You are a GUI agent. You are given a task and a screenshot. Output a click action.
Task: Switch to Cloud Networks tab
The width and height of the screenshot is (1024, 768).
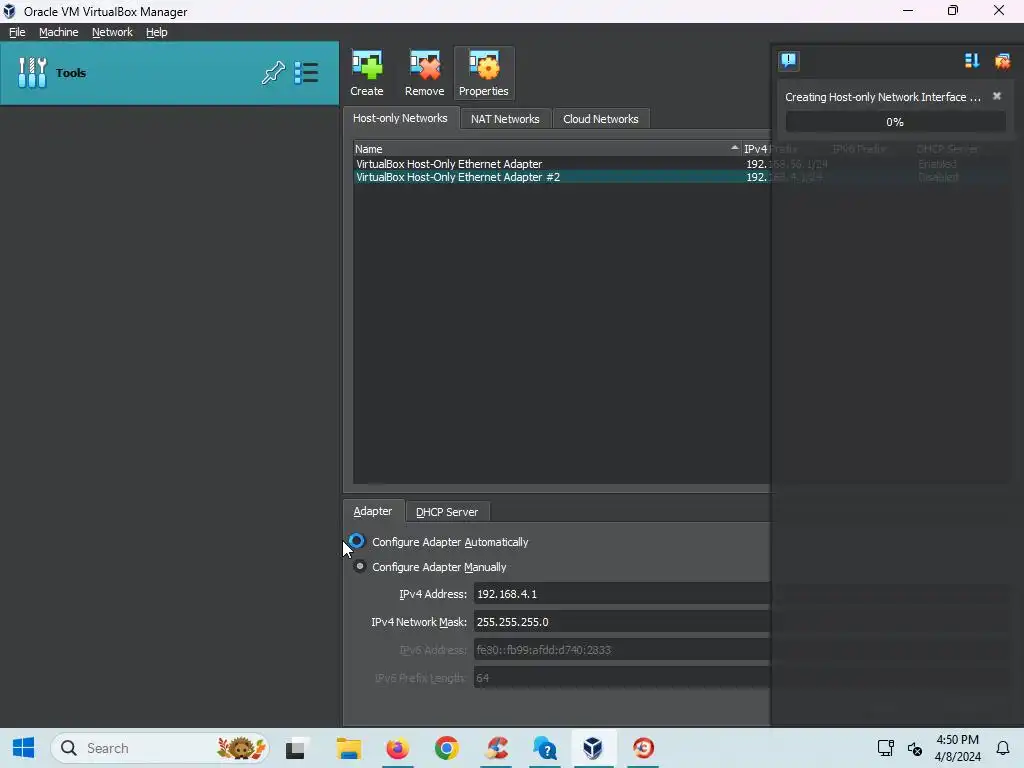pos(600,119)
